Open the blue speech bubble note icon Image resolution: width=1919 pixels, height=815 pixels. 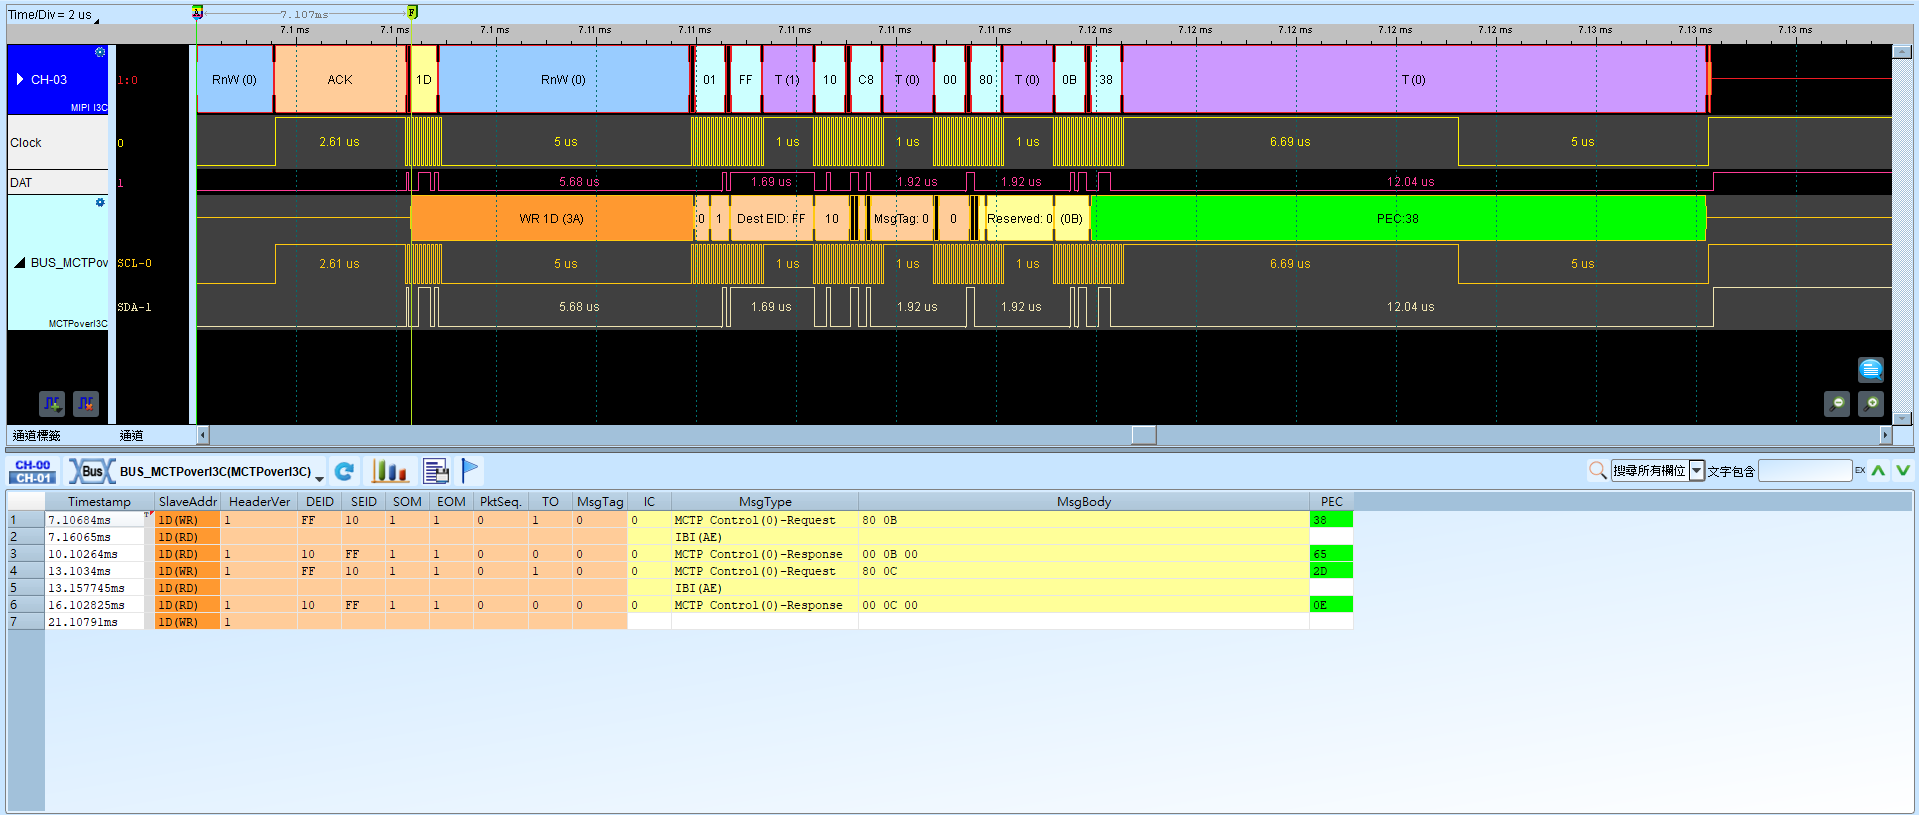(1871, 369)
